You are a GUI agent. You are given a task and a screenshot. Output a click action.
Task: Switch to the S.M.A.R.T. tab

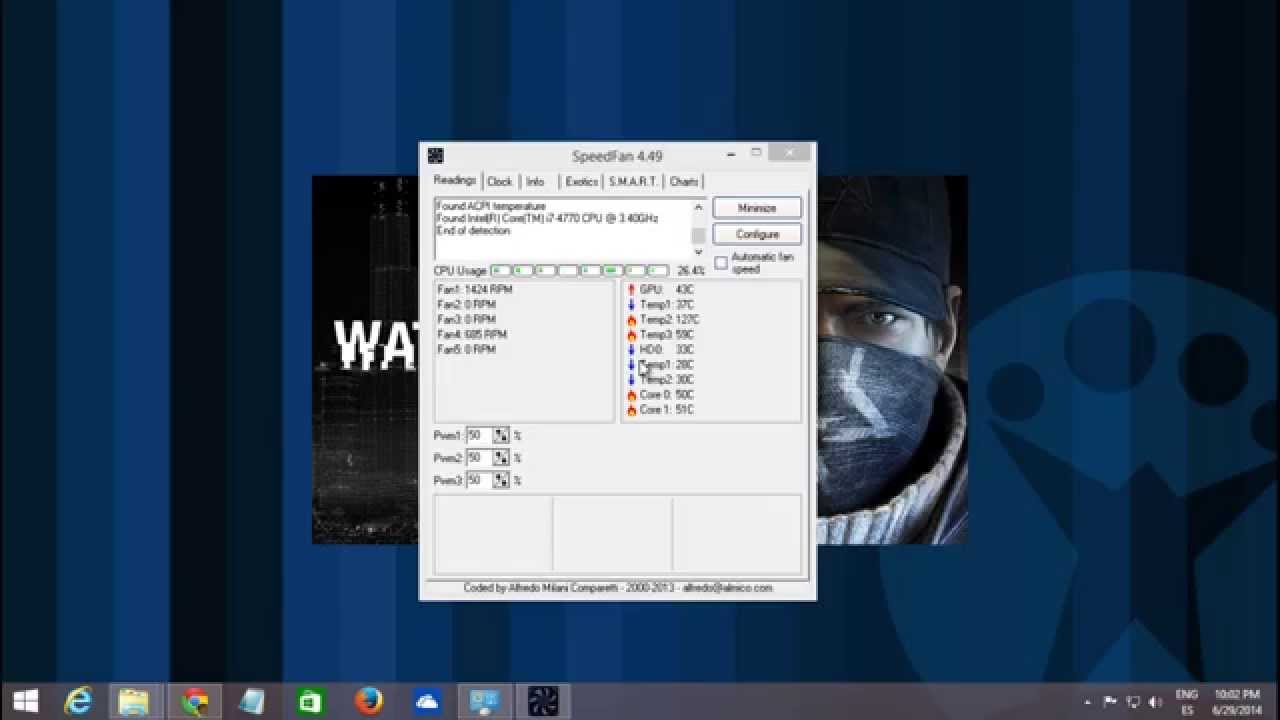633,182
